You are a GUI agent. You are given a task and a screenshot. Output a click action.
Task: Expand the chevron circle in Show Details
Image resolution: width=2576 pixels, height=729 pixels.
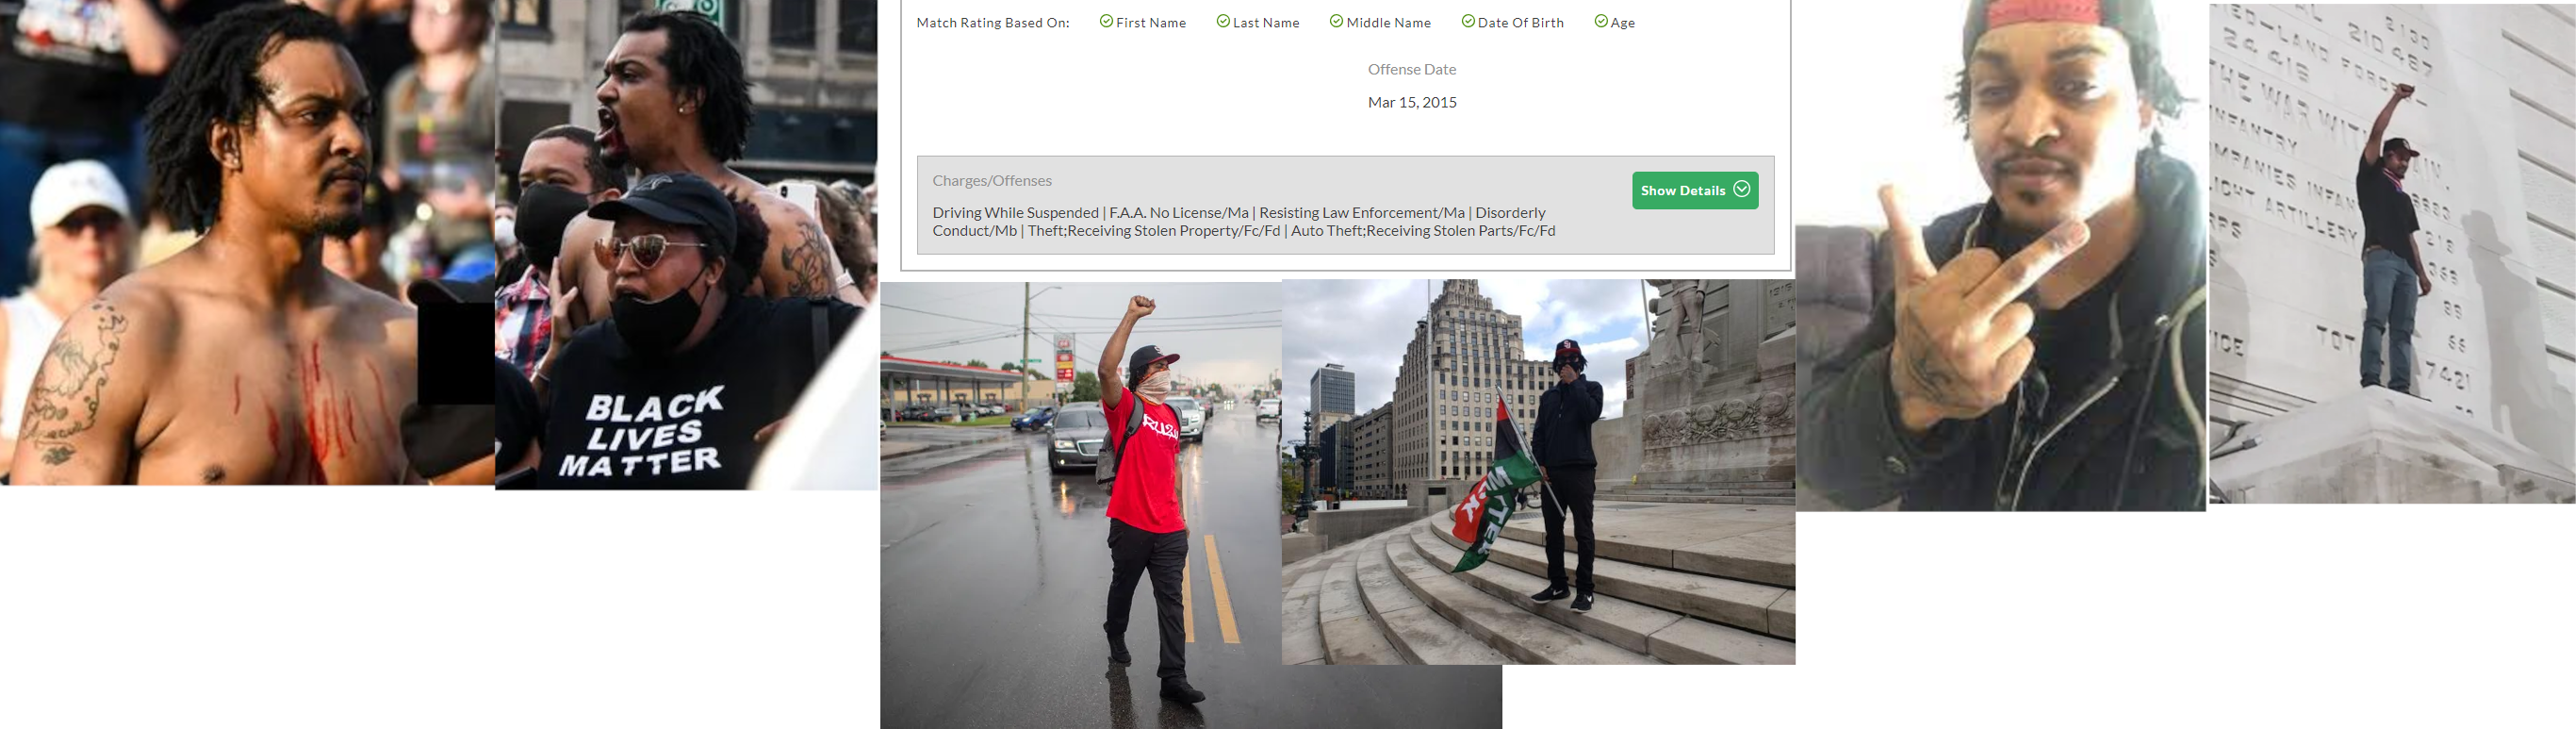[x=1742, y=189]
